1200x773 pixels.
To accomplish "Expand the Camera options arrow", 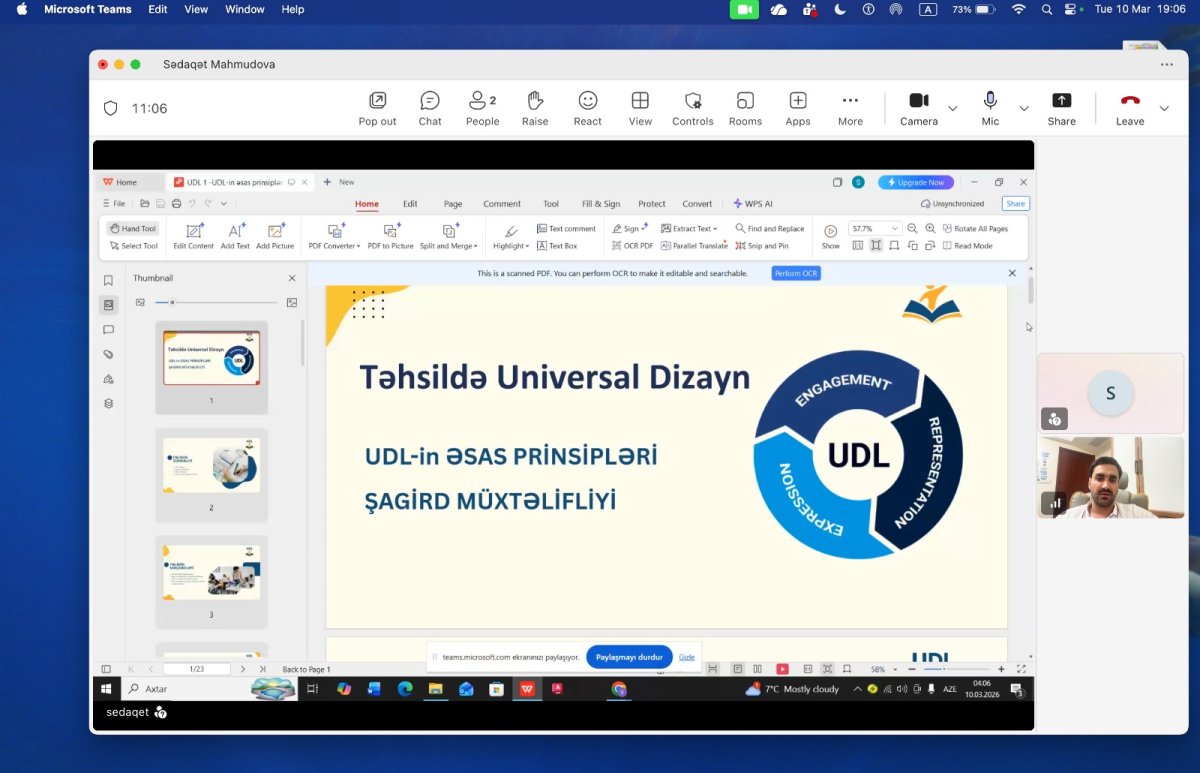I will click(952, 108).
